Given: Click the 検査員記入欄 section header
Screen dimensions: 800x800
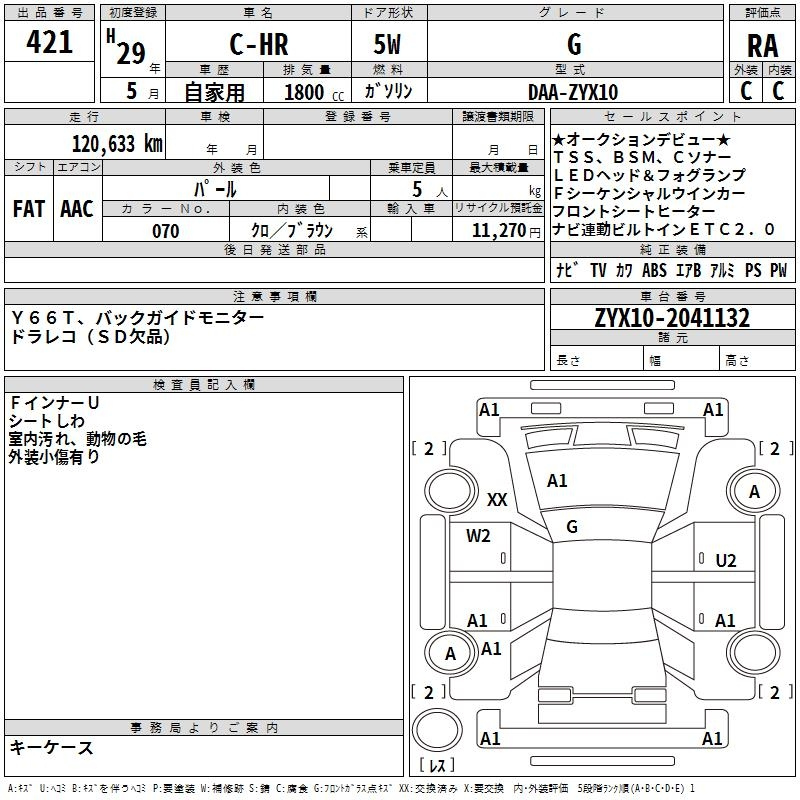Looking at the screenshot, I should (x=204, y=385).
